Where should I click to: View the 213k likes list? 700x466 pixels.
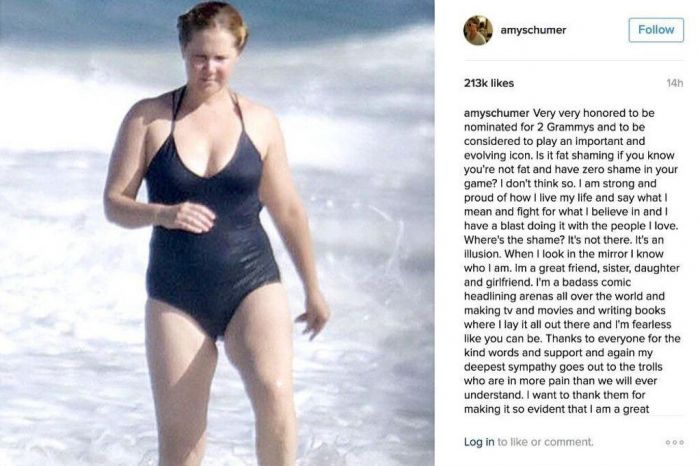pyautogui.click(x=489, y=83)
